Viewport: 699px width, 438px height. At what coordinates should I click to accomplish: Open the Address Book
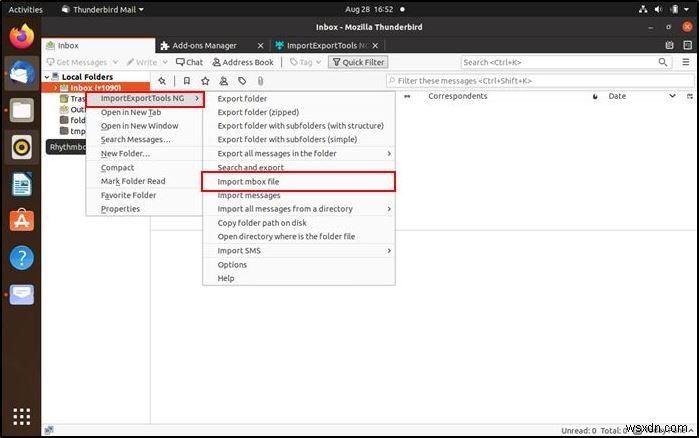pos(243,62)
